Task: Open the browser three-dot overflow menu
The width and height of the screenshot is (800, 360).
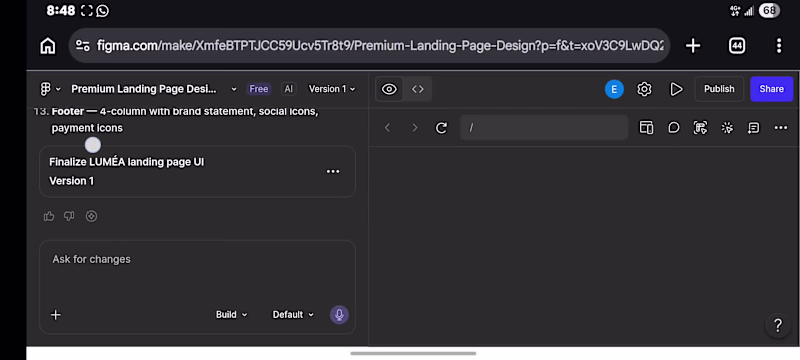Action: click(x=779, y=46)
